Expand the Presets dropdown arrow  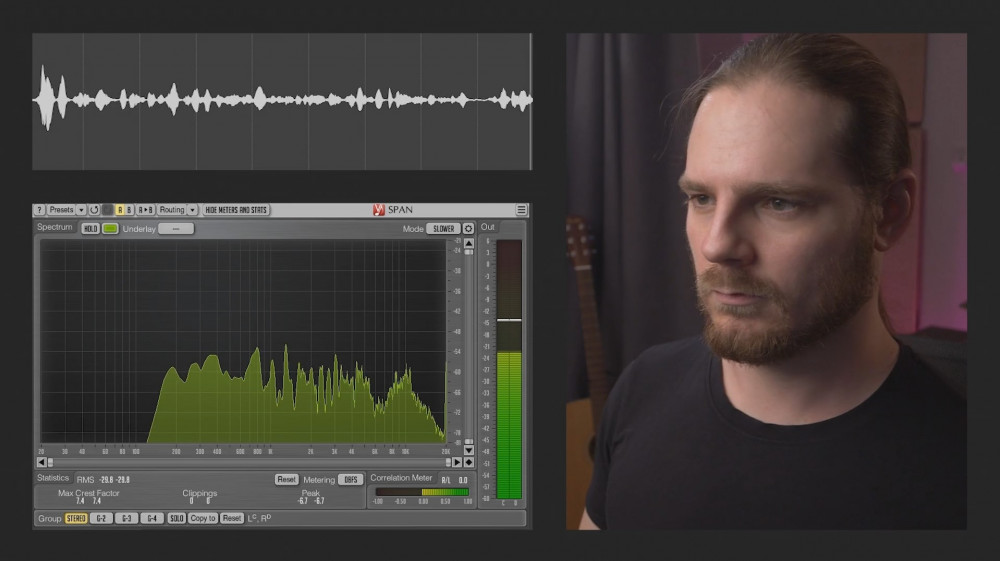[82, 210]
